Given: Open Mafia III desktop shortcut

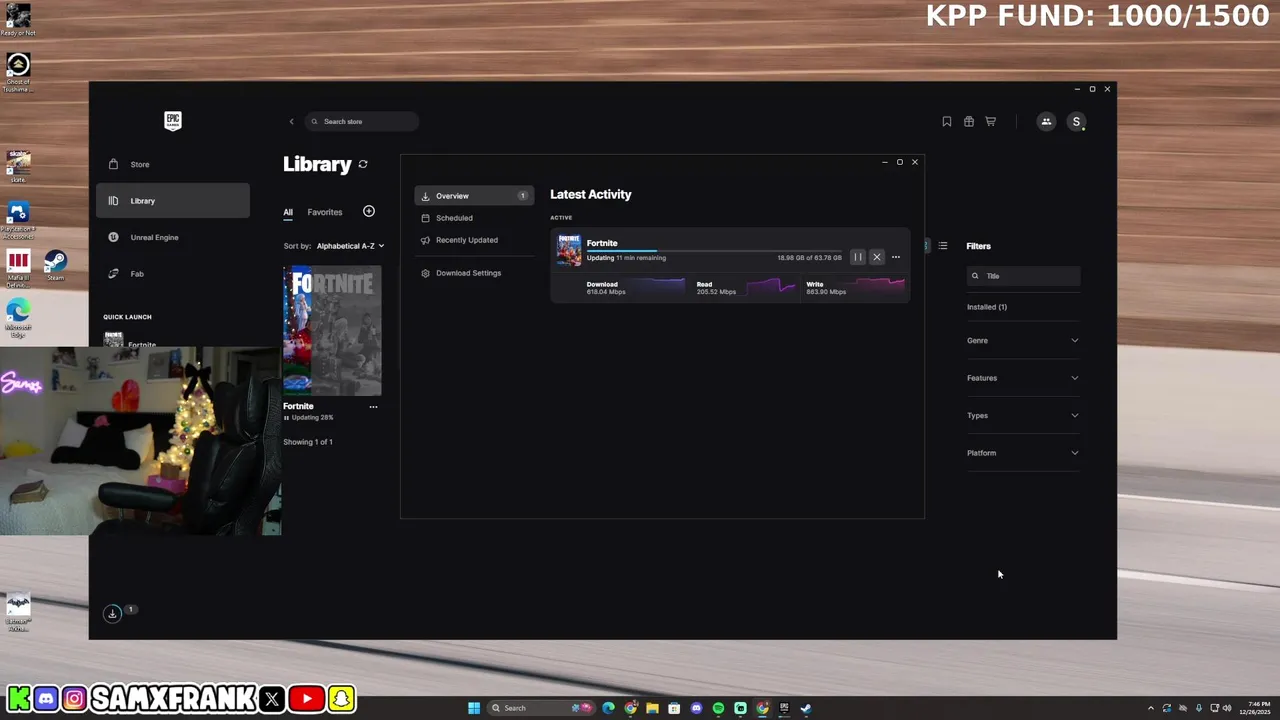Looking at the screenshot, I should (x=18, y=270).
